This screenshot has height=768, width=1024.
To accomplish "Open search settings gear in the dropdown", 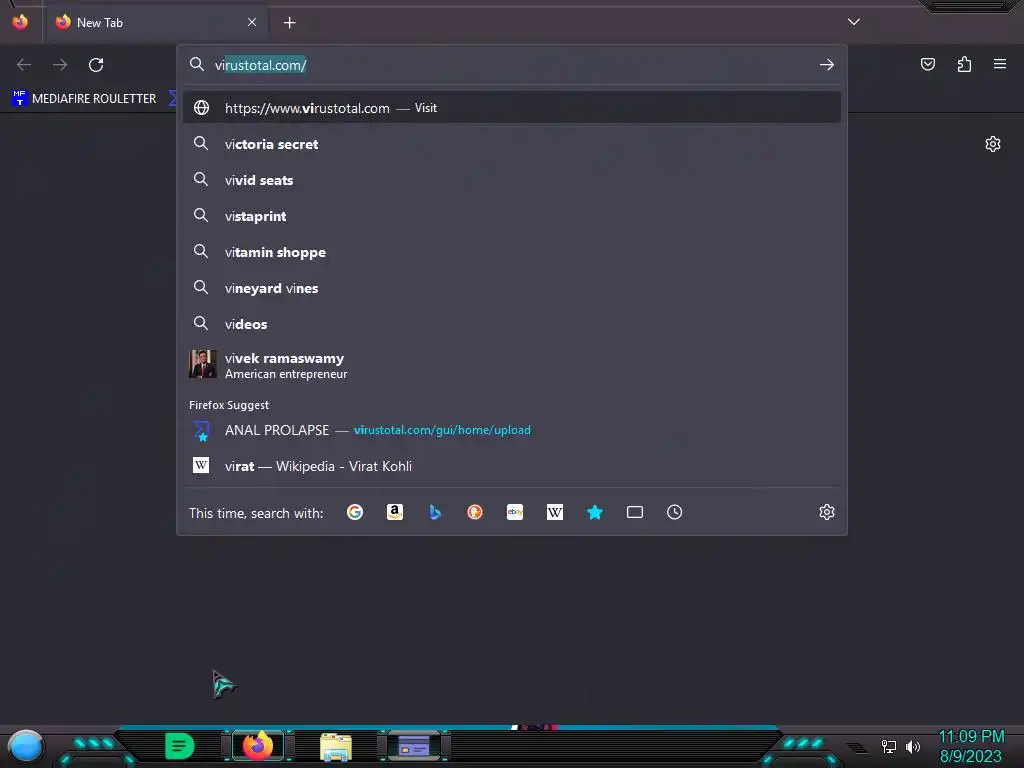I will click(827, 513).
